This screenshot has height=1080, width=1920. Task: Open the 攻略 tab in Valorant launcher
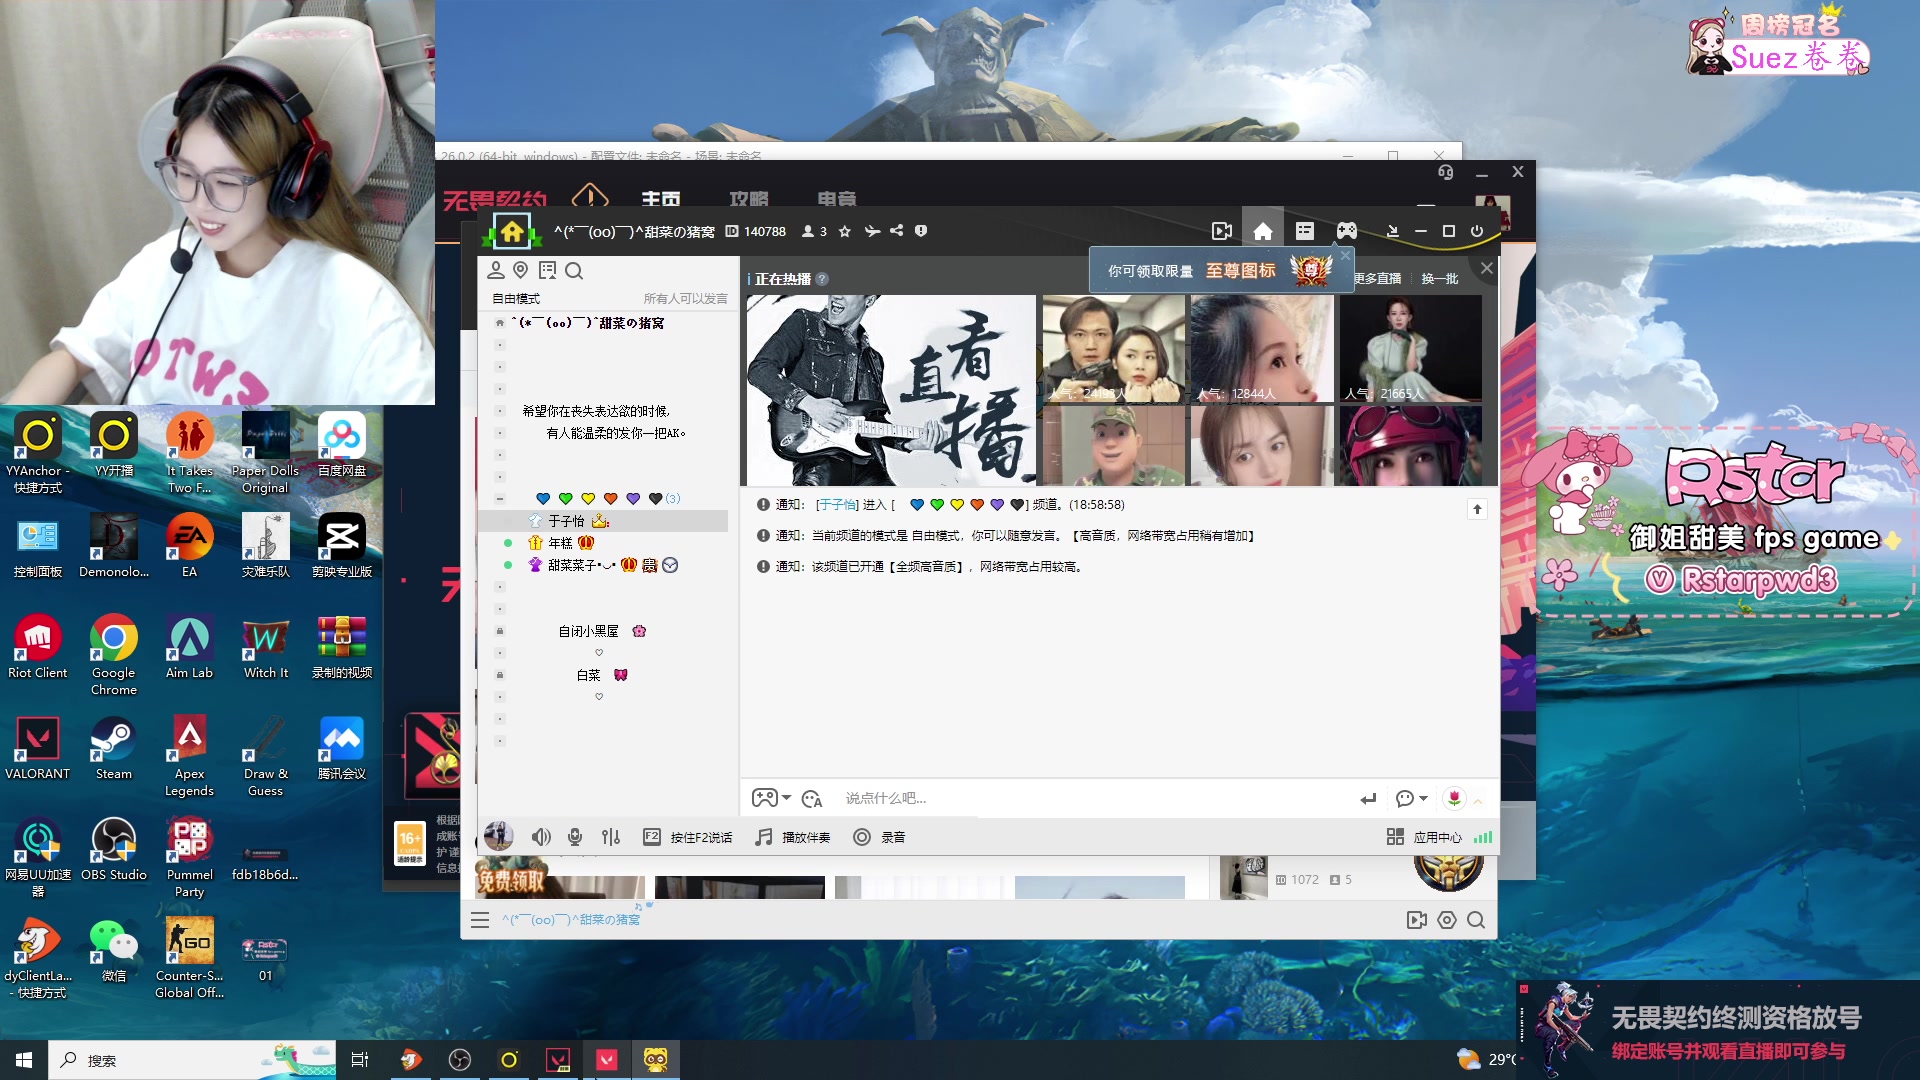[749, 199]
